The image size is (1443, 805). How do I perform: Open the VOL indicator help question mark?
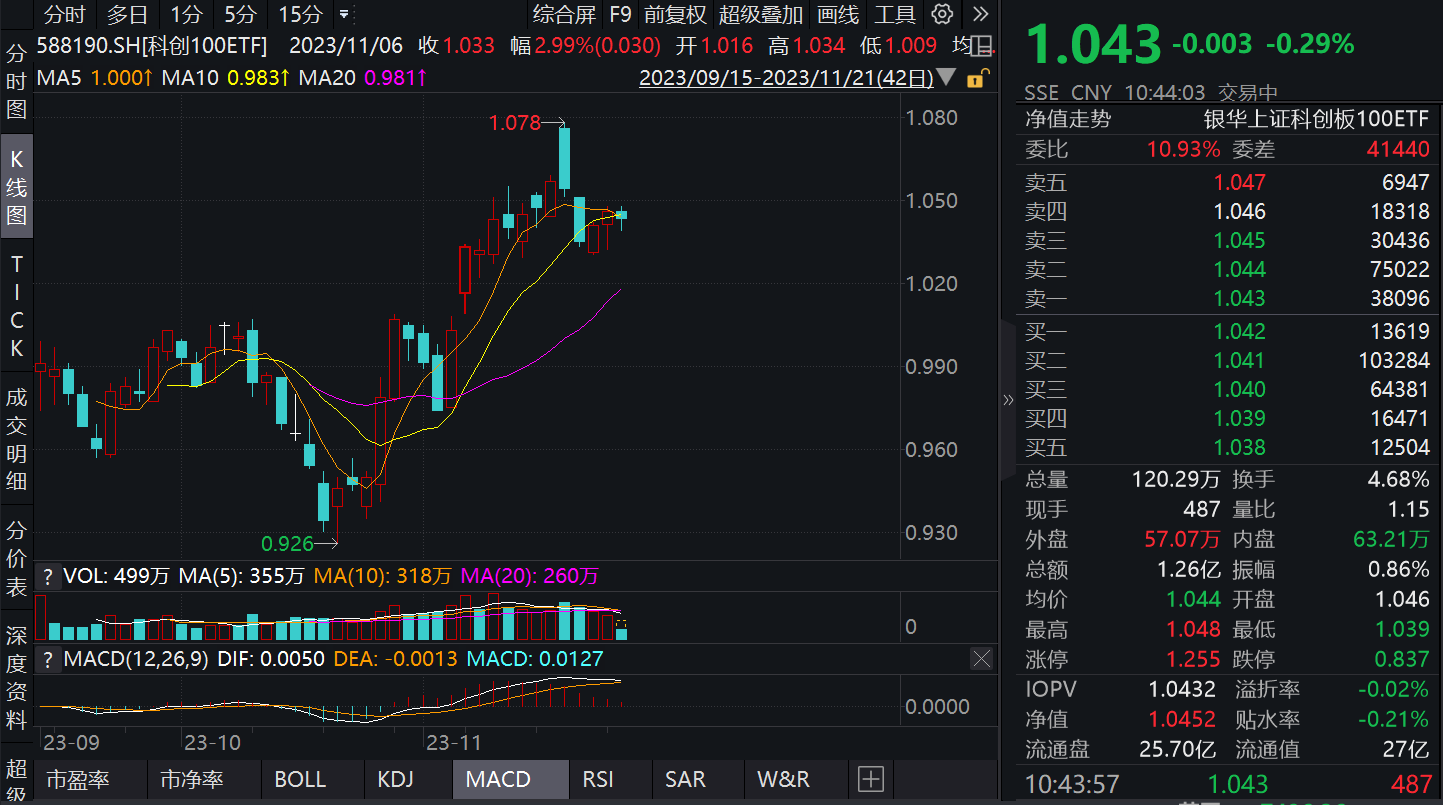[x=47, y=576]
